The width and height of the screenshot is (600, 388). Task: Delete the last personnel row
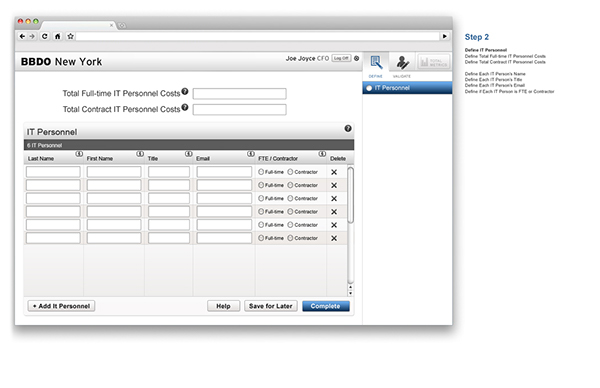point(334,238)
